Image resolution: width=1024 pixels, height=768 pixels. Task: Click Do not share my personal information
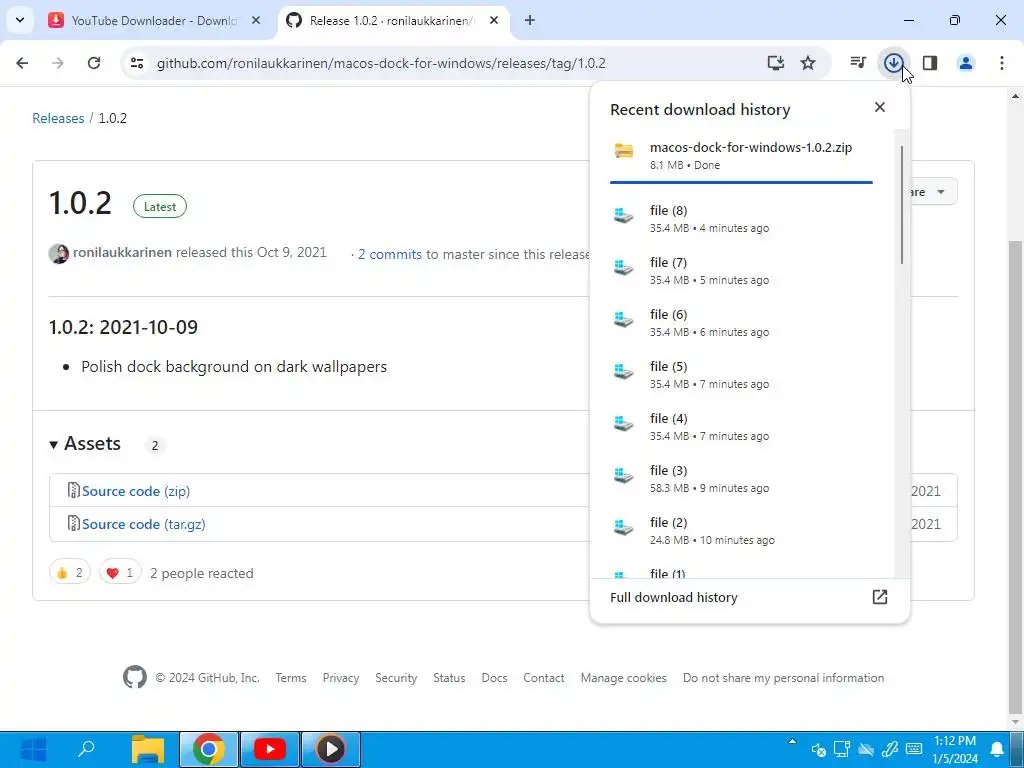[x=784, y=678]
